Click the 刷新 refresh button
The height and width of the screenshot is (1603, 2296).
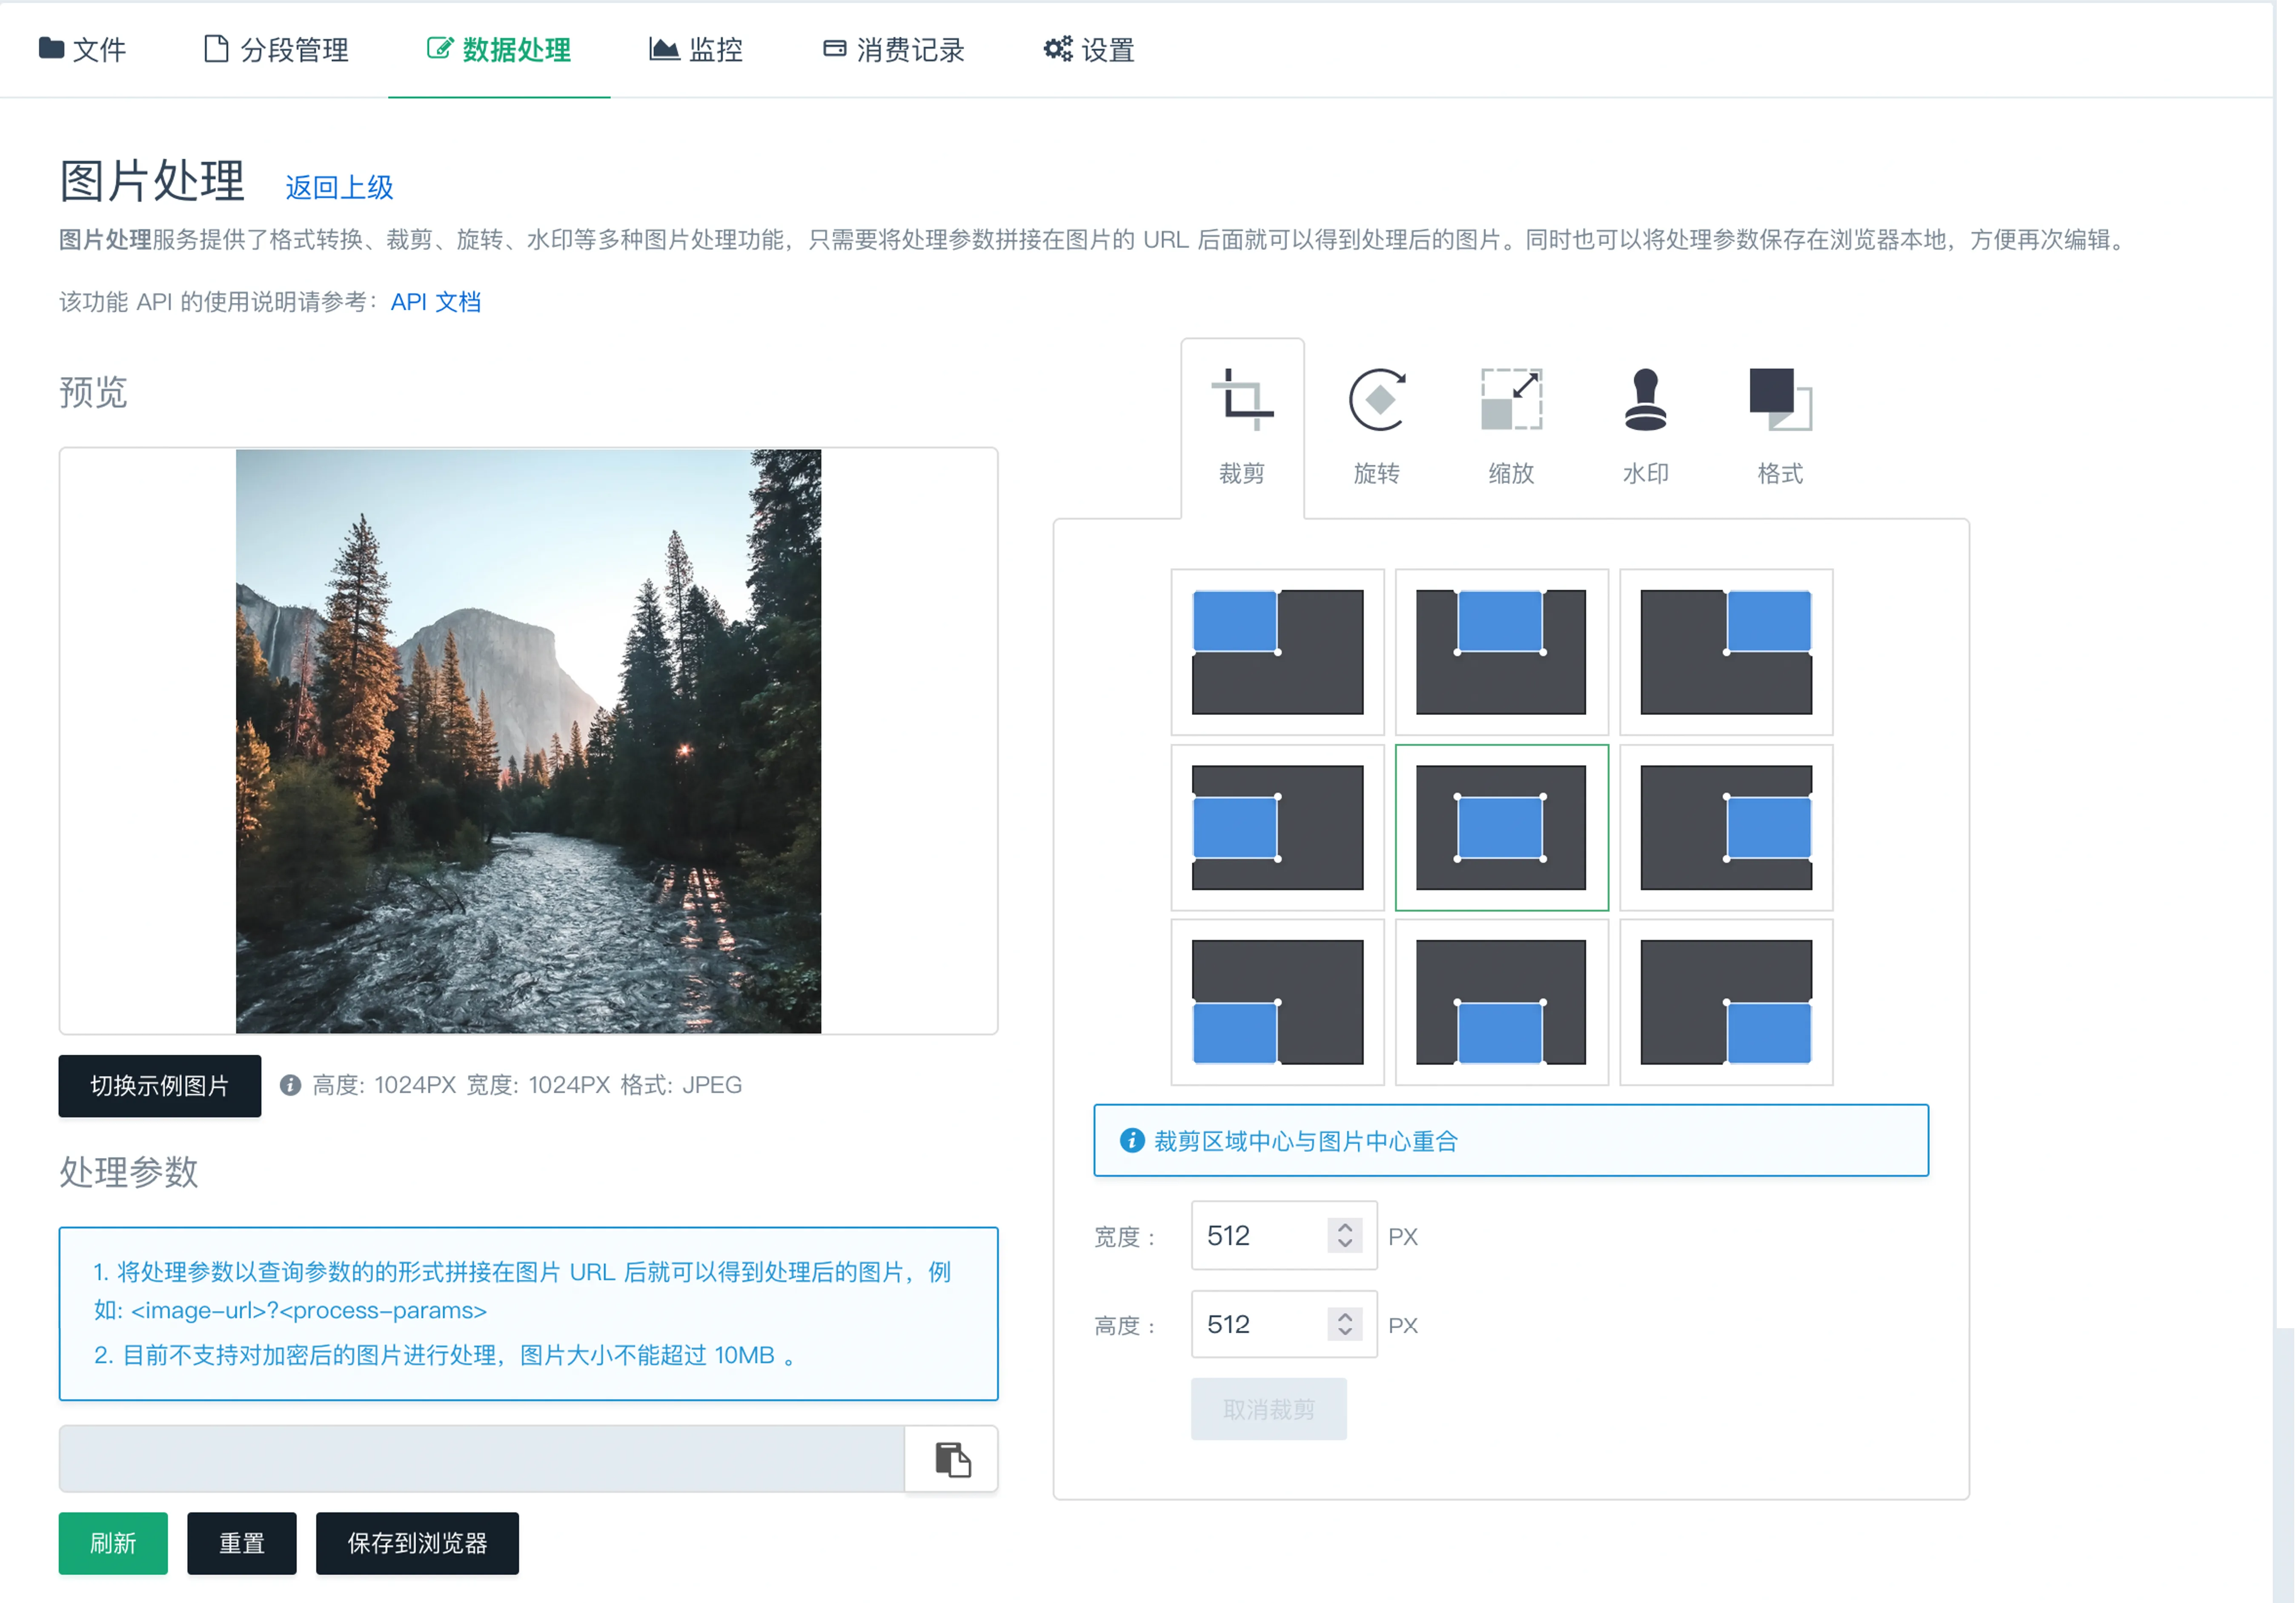pyautogui.click(x=112, y=1543)
